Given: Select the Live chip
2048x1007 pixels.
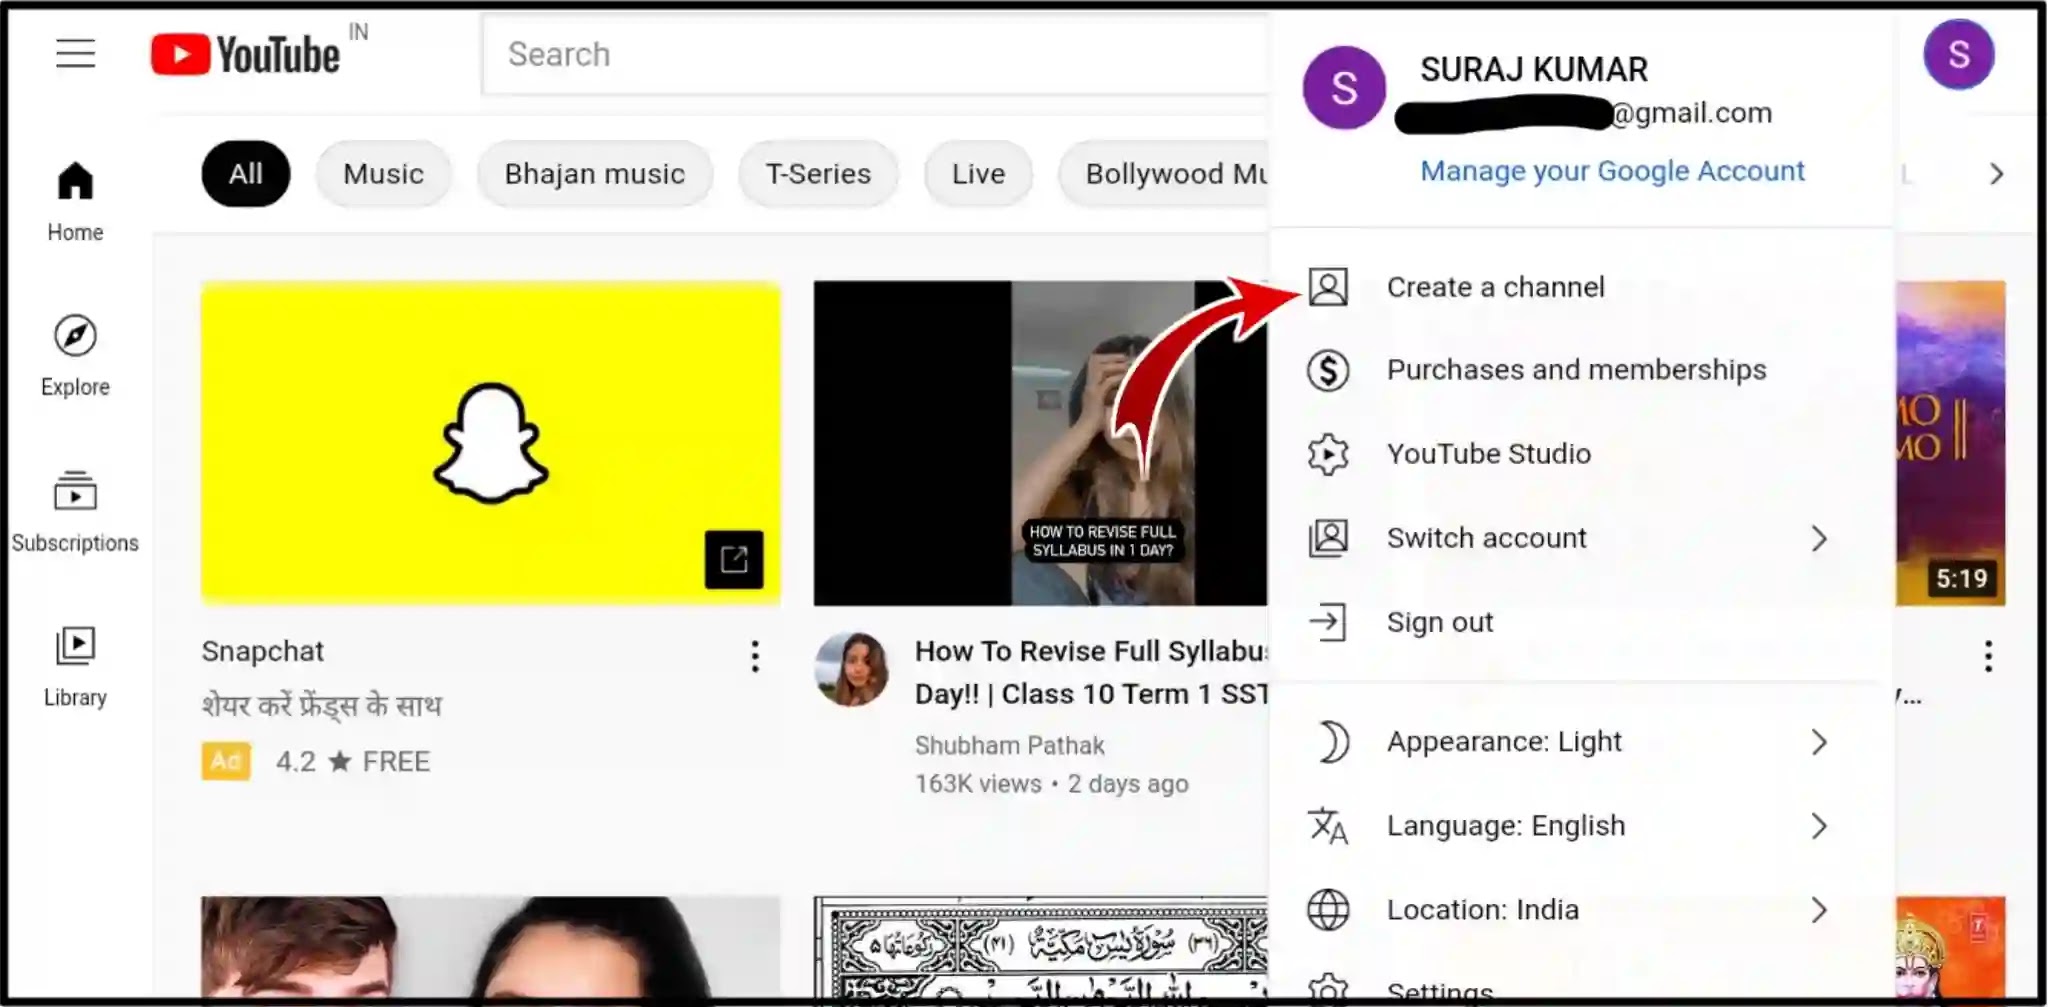Looking at the screenshot, I should tap(978, 174).
